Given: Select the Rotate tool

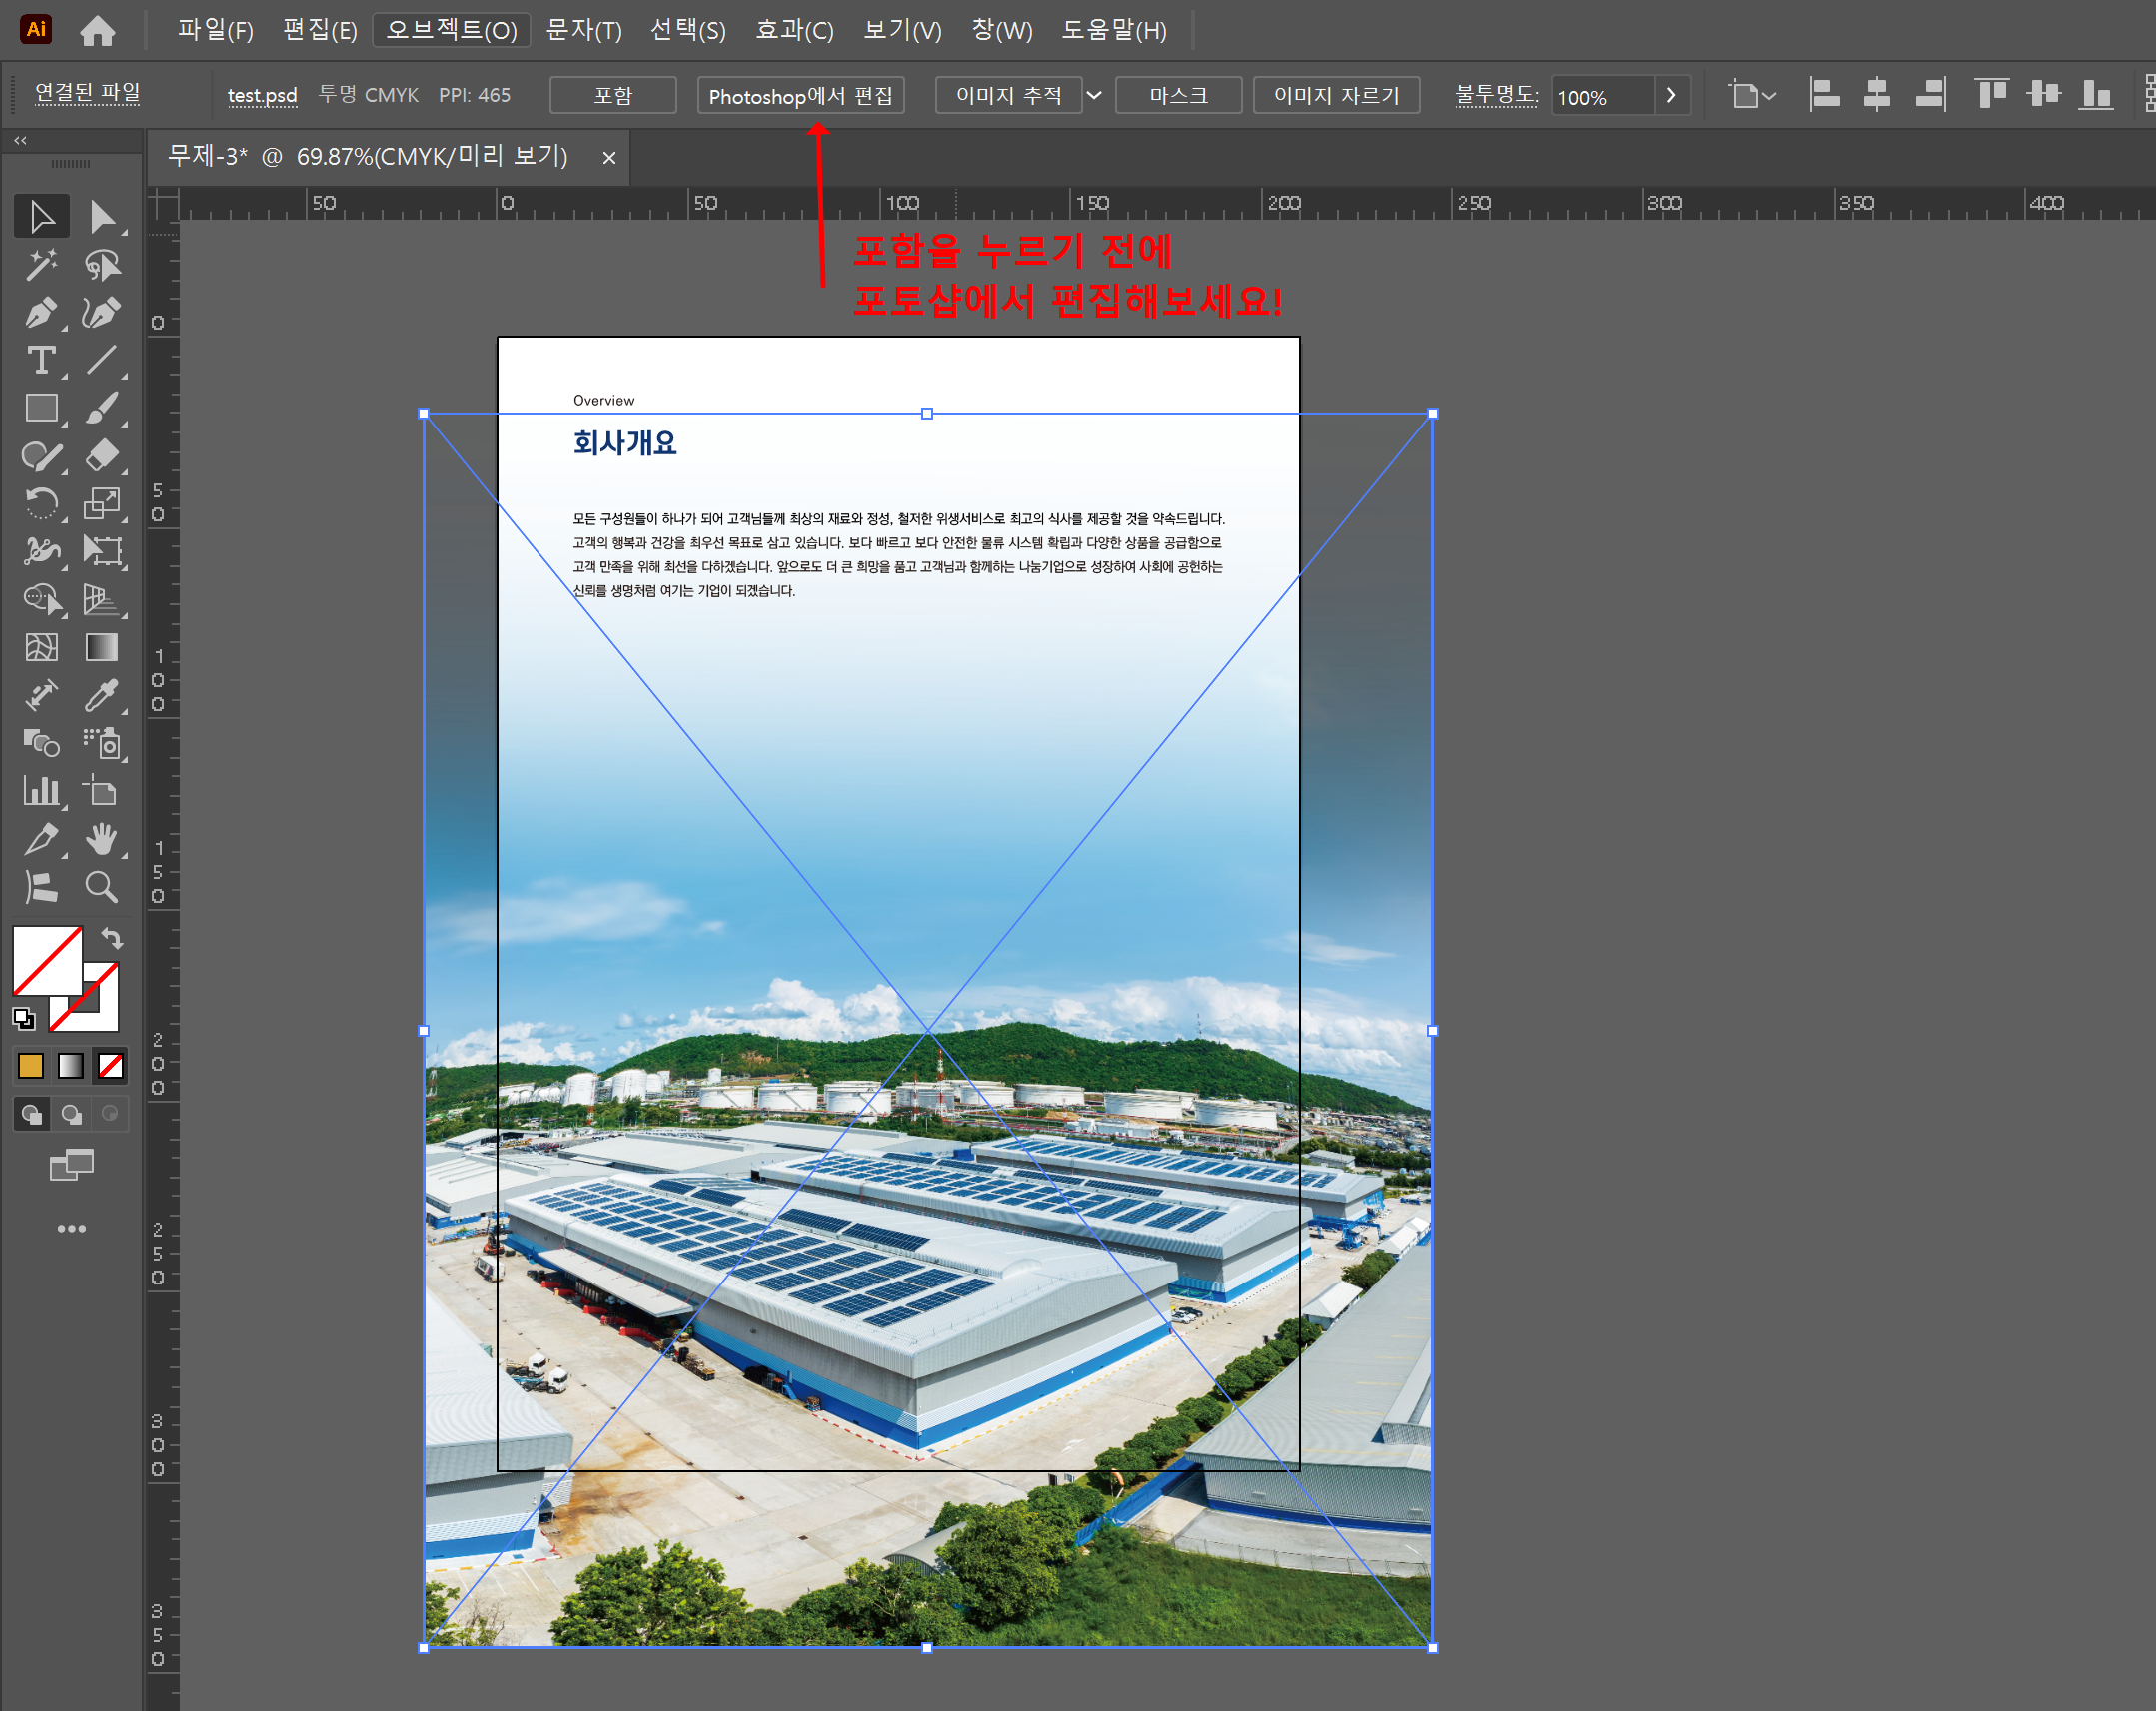Looking at the screenshot, I should (40, 504).
